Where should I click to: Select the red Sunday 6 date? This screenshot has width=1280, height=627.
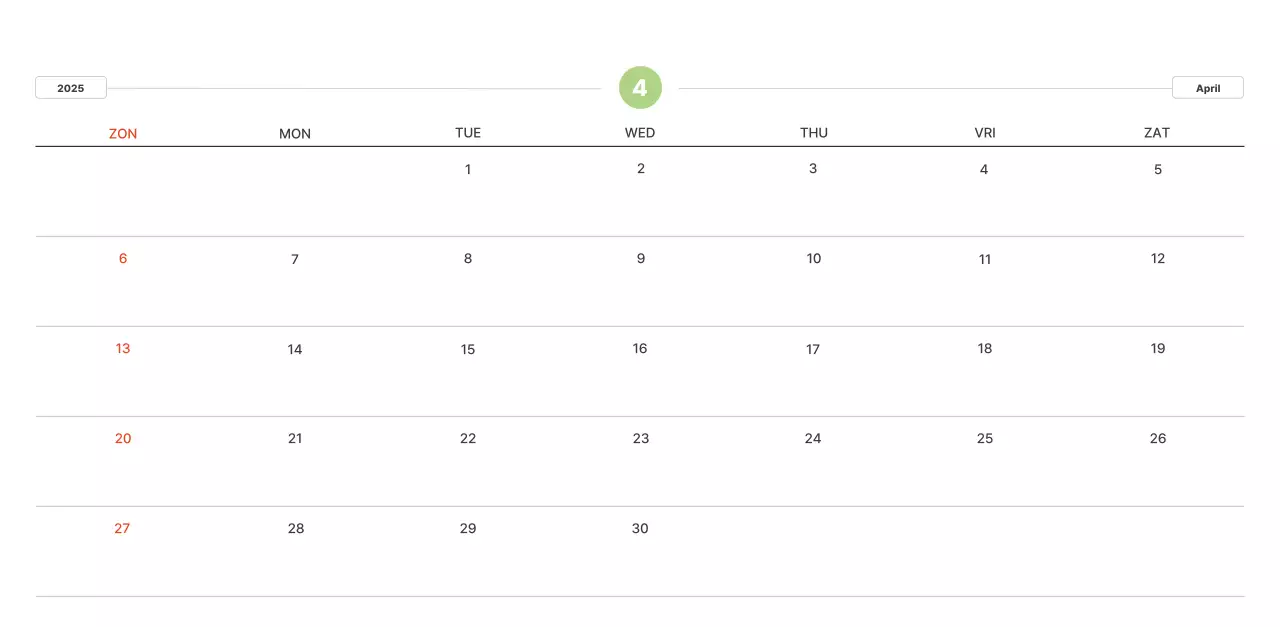123,258
